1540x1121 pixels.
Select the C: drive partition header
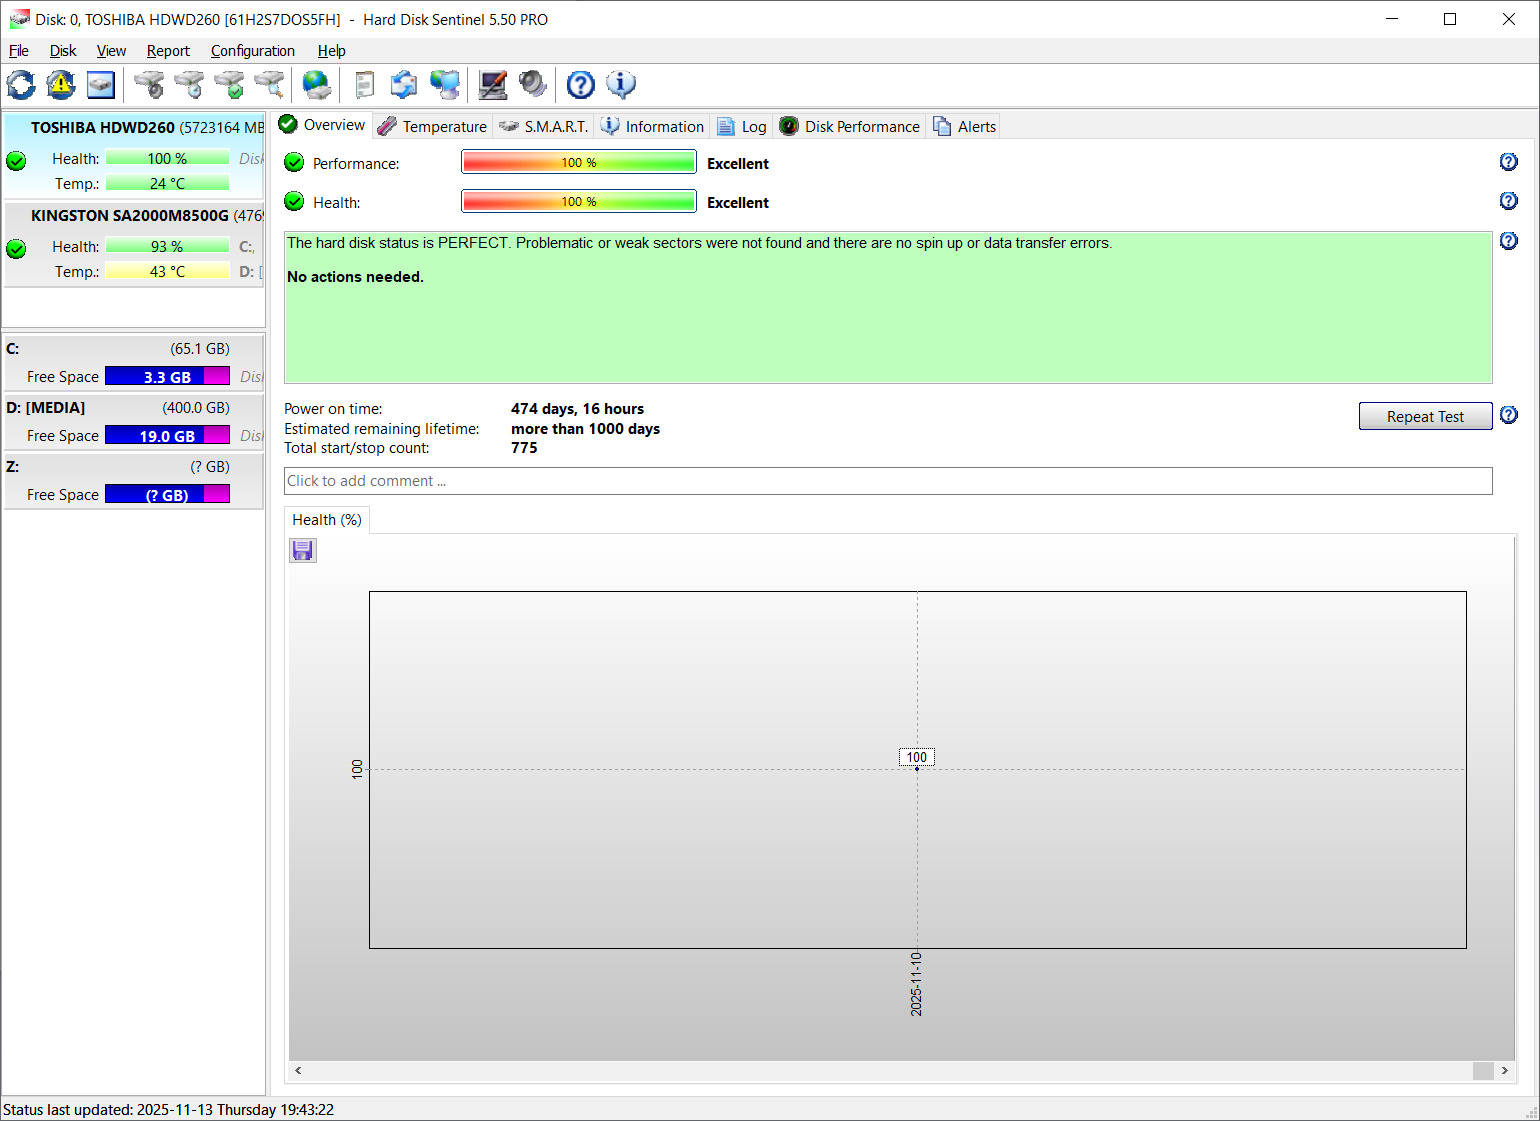pos(134,348)
